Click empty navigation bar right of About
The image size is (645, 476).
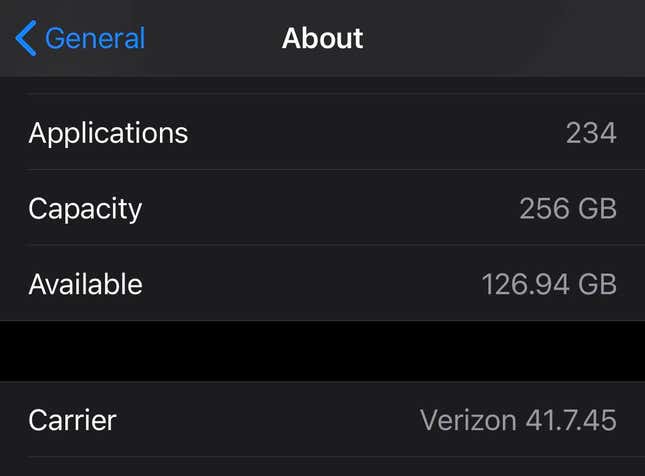(504, 38)
